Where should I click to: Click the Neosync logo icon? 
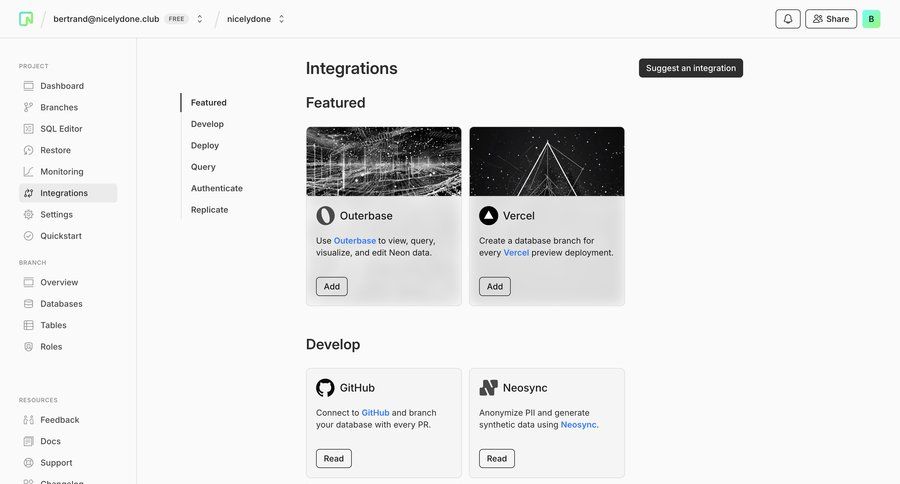(x=488, y=388)
